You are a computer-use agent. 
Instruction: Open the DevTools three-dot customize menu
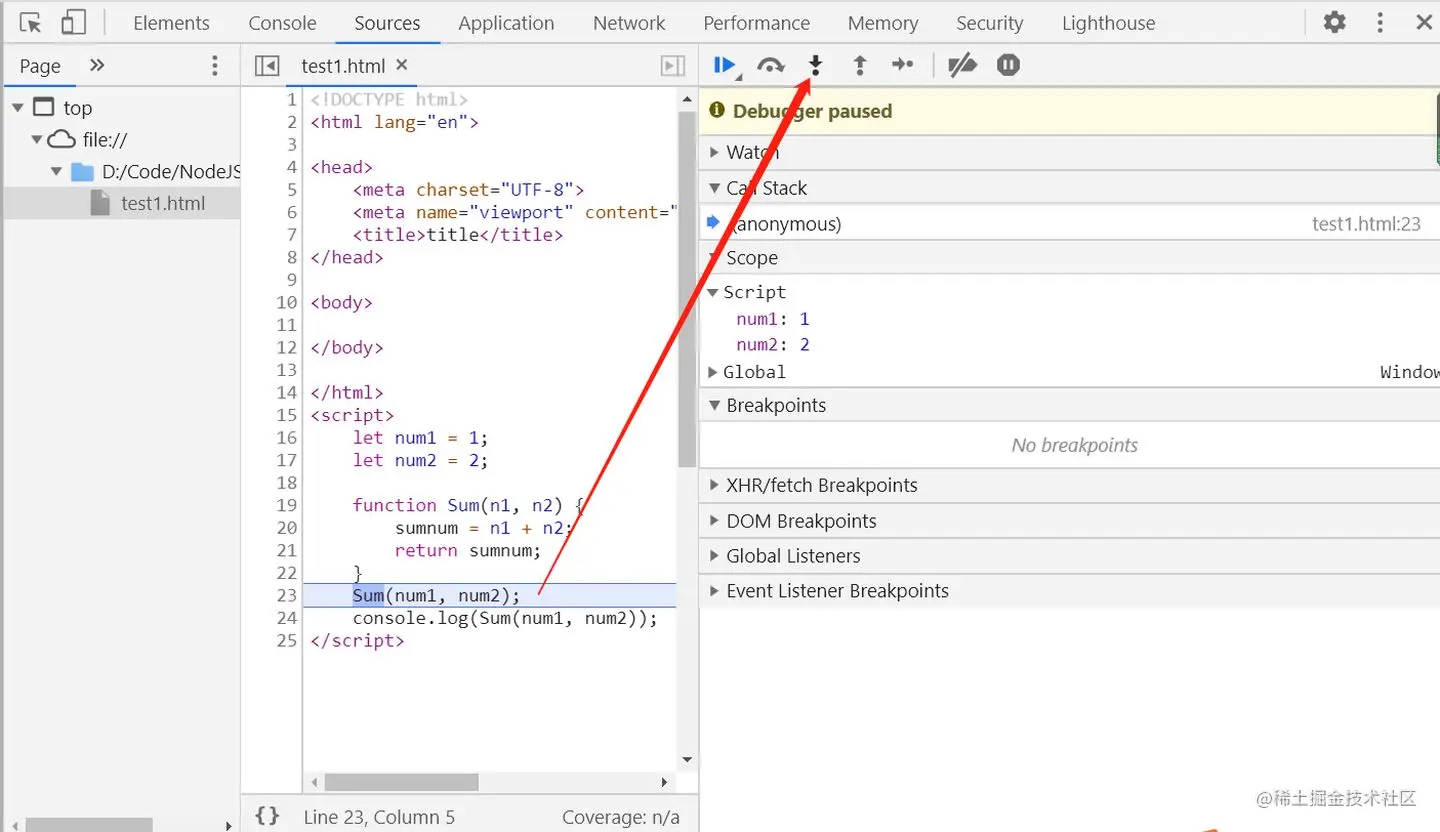(1380, 22)
